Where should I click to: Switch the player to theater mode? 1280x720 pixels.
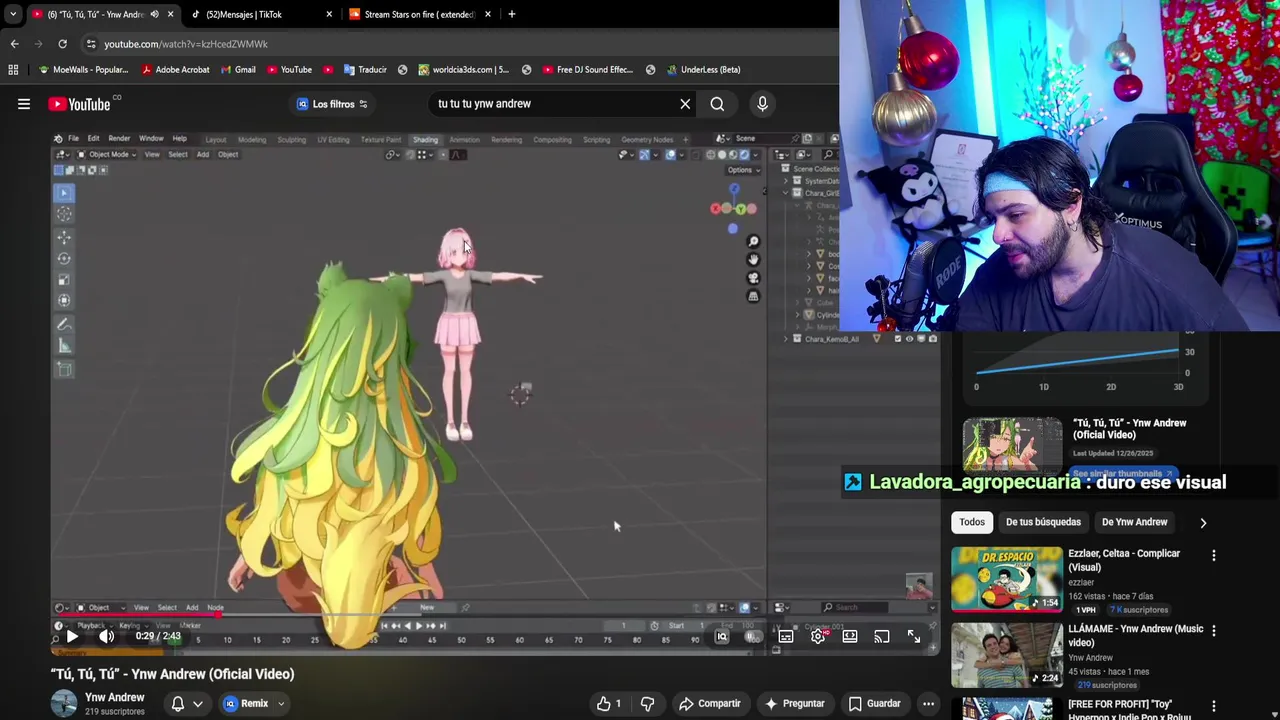(x=850, y=636)
